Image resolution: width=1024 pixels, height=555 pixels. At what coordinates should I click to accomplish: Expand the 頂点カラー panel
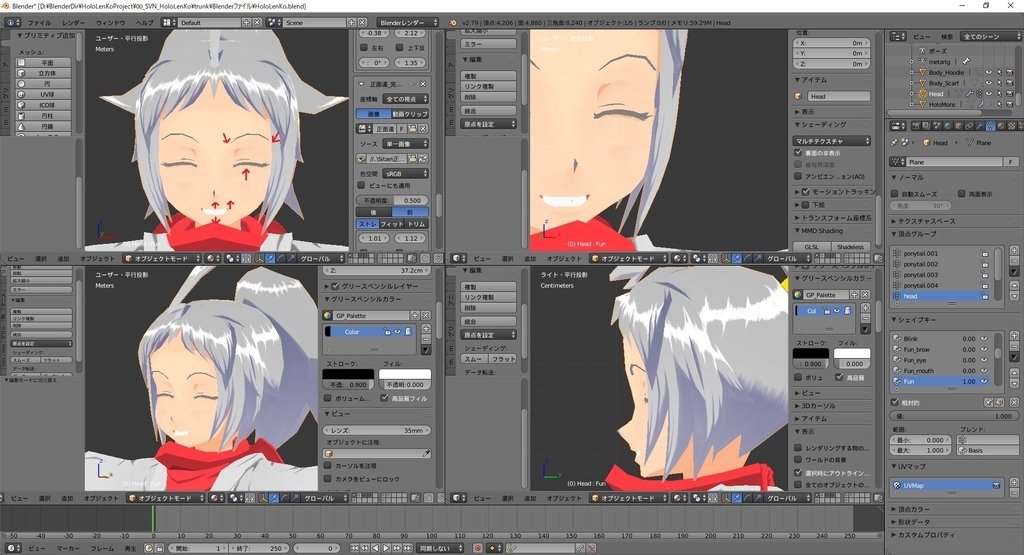point(914,509)
